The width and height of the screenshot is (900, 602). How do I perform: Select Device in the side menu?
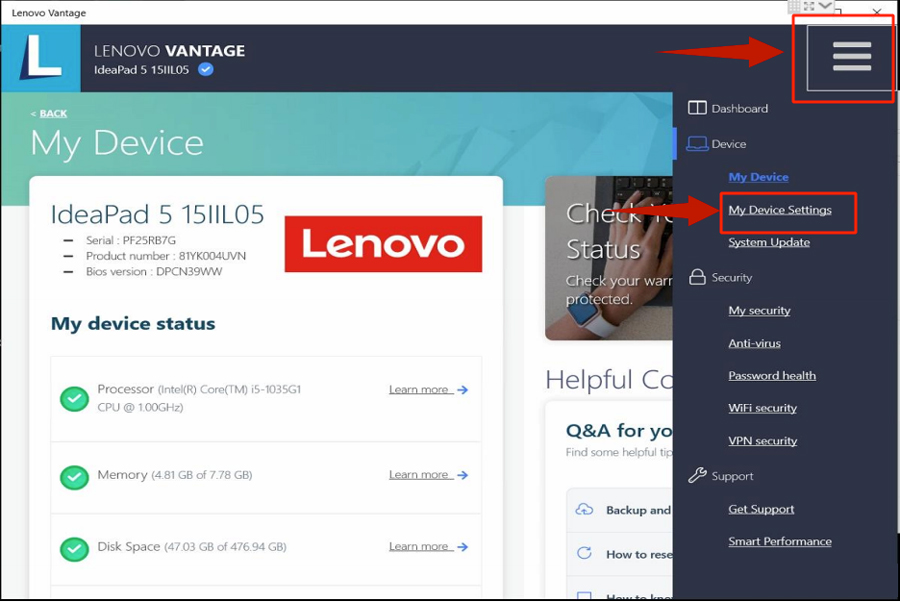pyautogui.click(x=729, y=144)
